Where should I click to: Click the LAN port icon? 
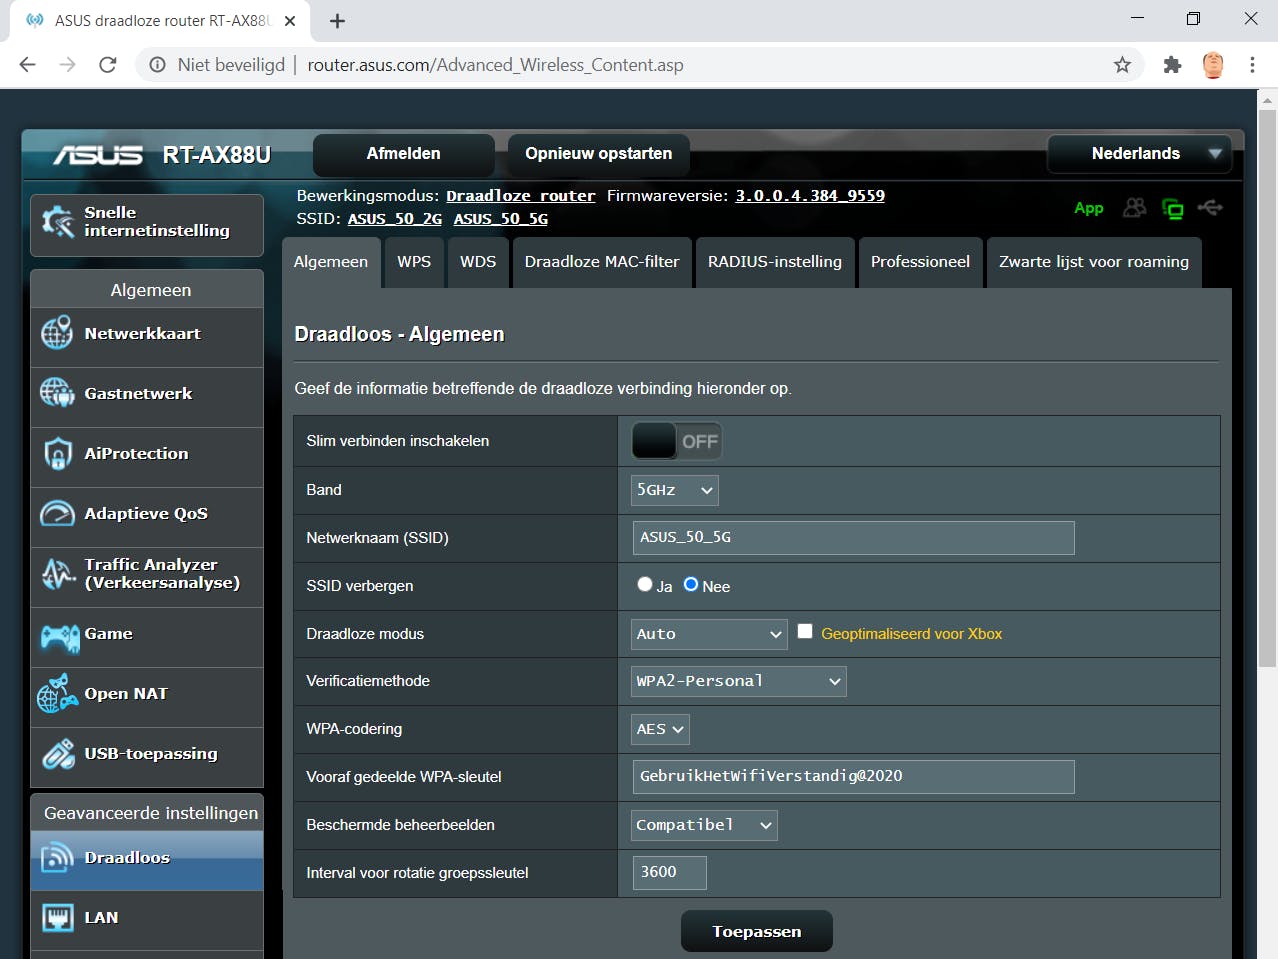(x=58, y=918)
